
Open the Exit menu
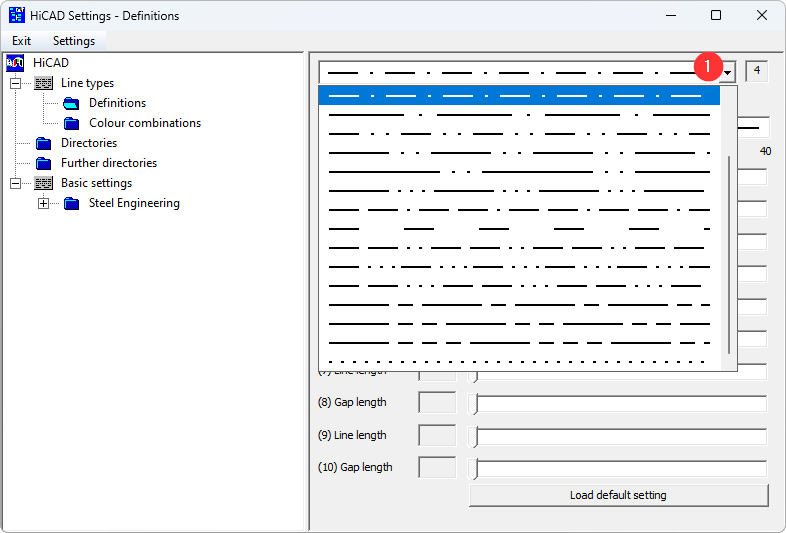[x=21, y=41]
